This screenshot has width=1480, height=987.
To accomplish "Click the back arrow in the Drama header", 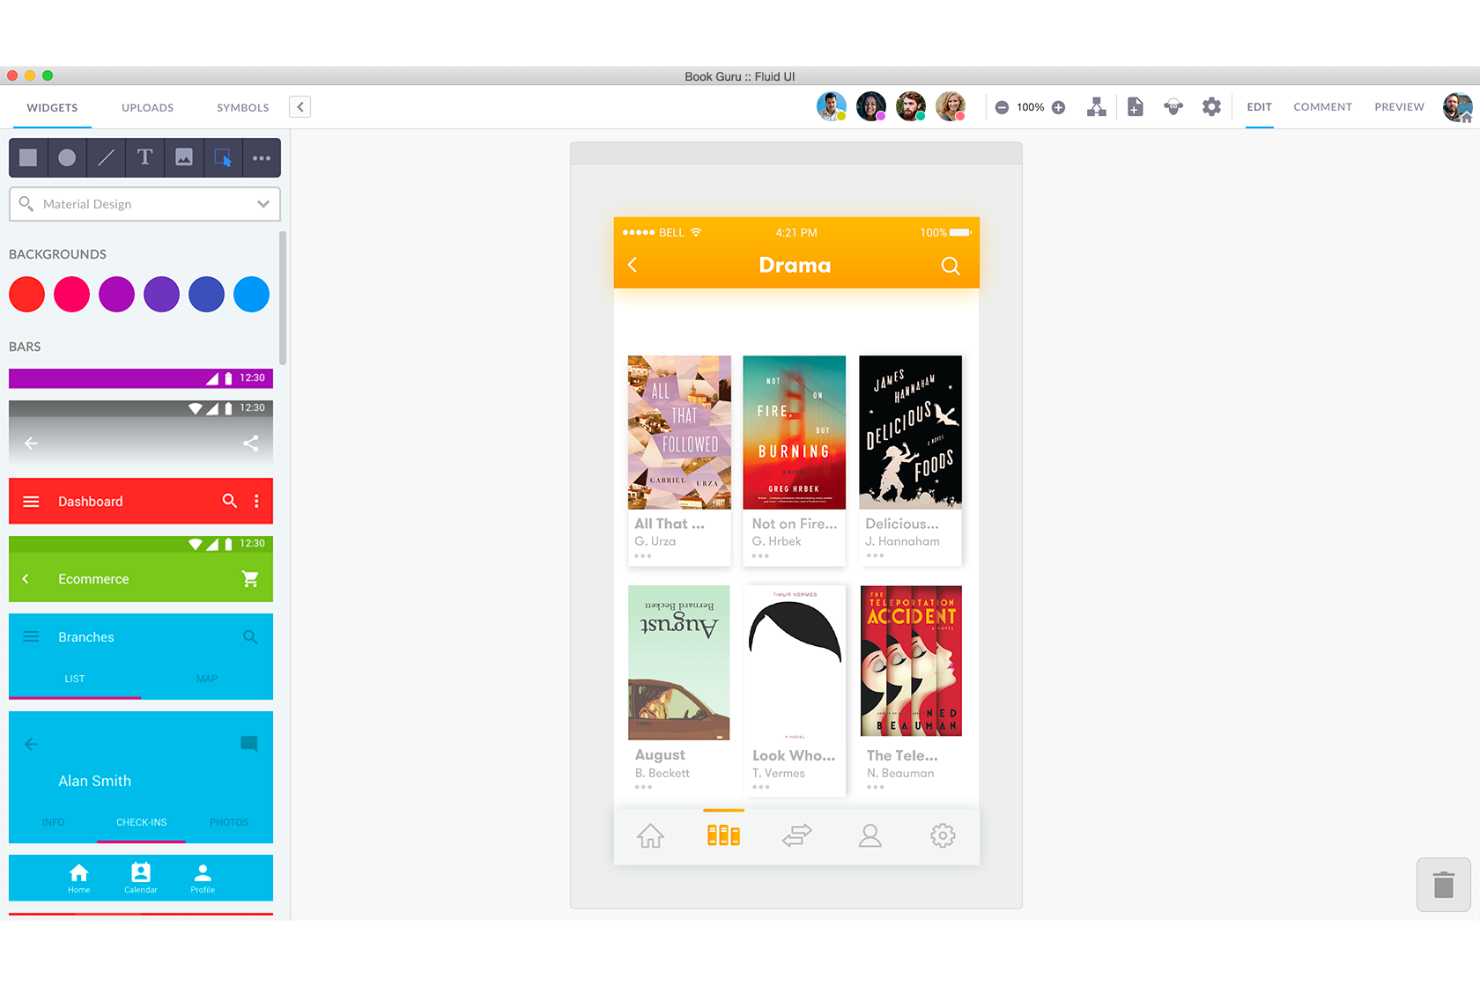I will tap(632, 265).
